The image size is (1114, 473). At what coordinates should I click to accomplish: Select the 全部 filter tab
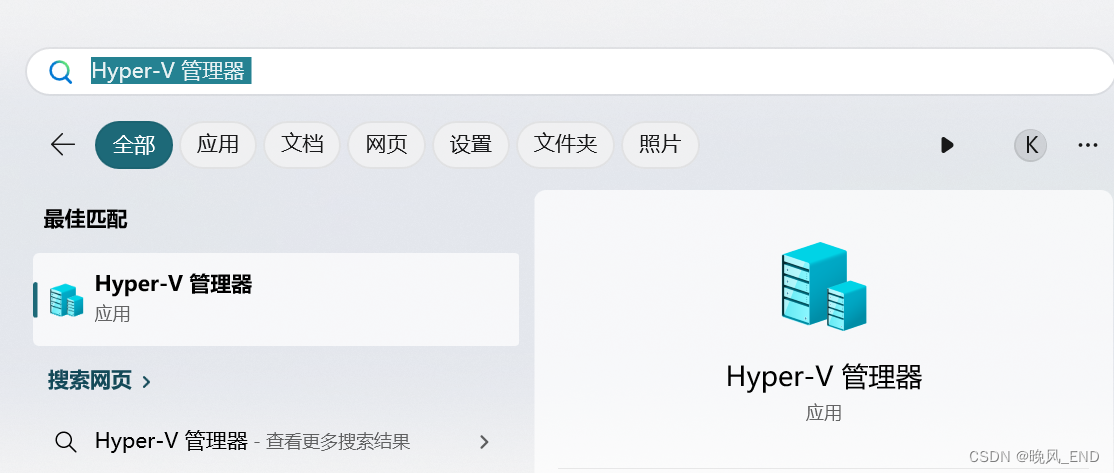(134, 145)
